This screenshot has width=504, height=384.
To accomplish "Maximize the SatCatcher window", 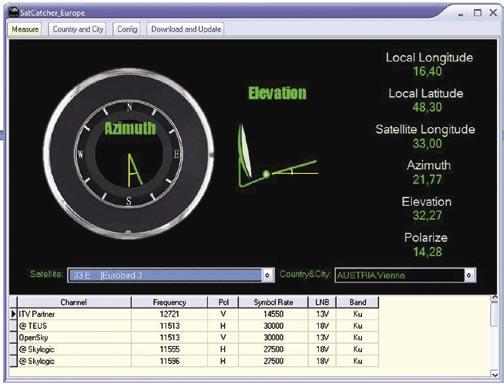I will (x=477, y=13).
